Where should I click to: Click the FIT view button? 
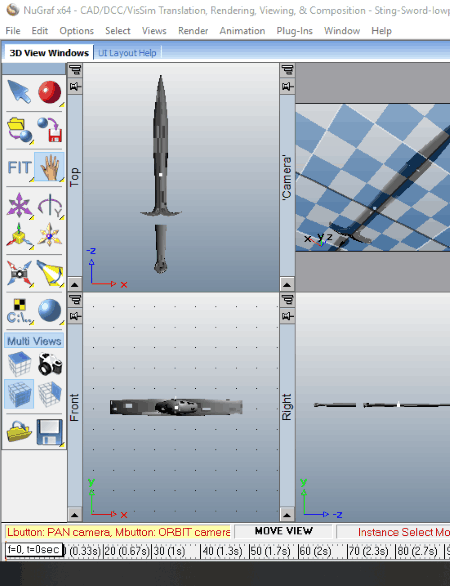(19, 167)
